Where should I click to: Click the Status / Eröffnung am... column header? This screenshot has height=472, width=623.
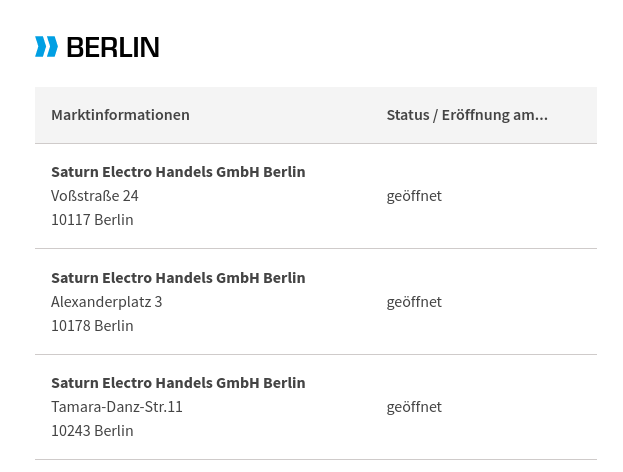click(x=467, y=115)
